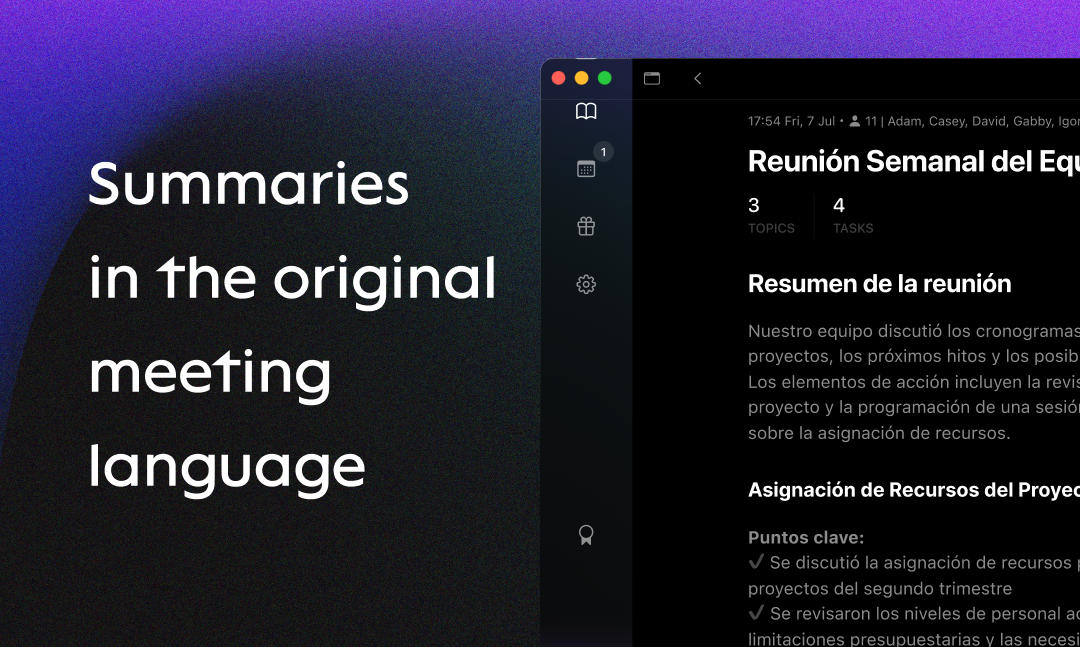
Task: Click the paragraph starting Nuestro equipo discutió
Action: pyautogui.click(x=914, y=382)
